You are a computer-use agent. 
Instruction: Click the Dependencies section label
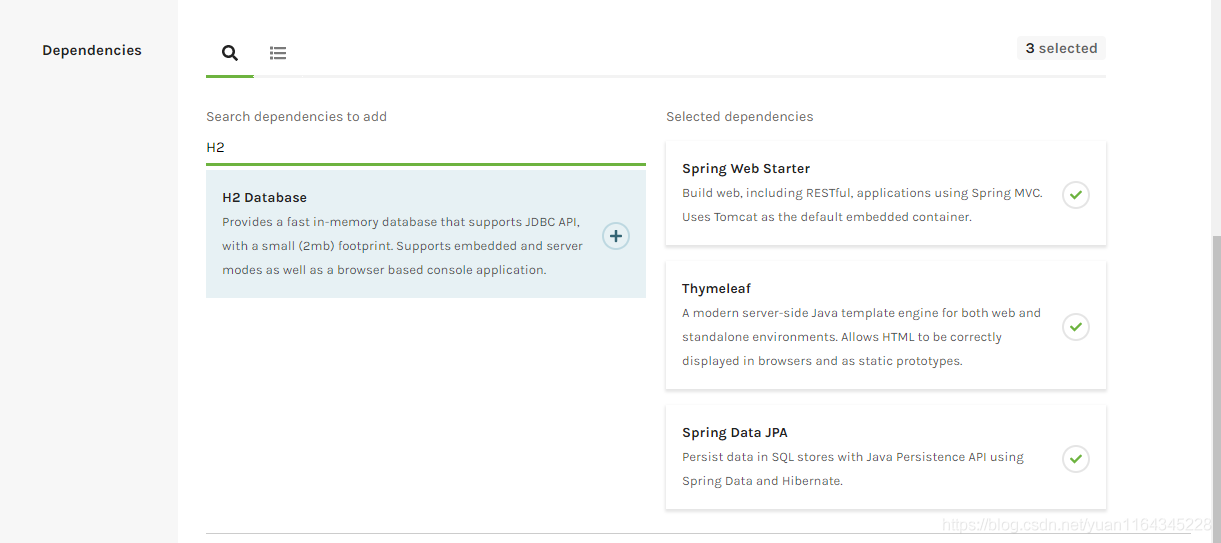(92, 50)
